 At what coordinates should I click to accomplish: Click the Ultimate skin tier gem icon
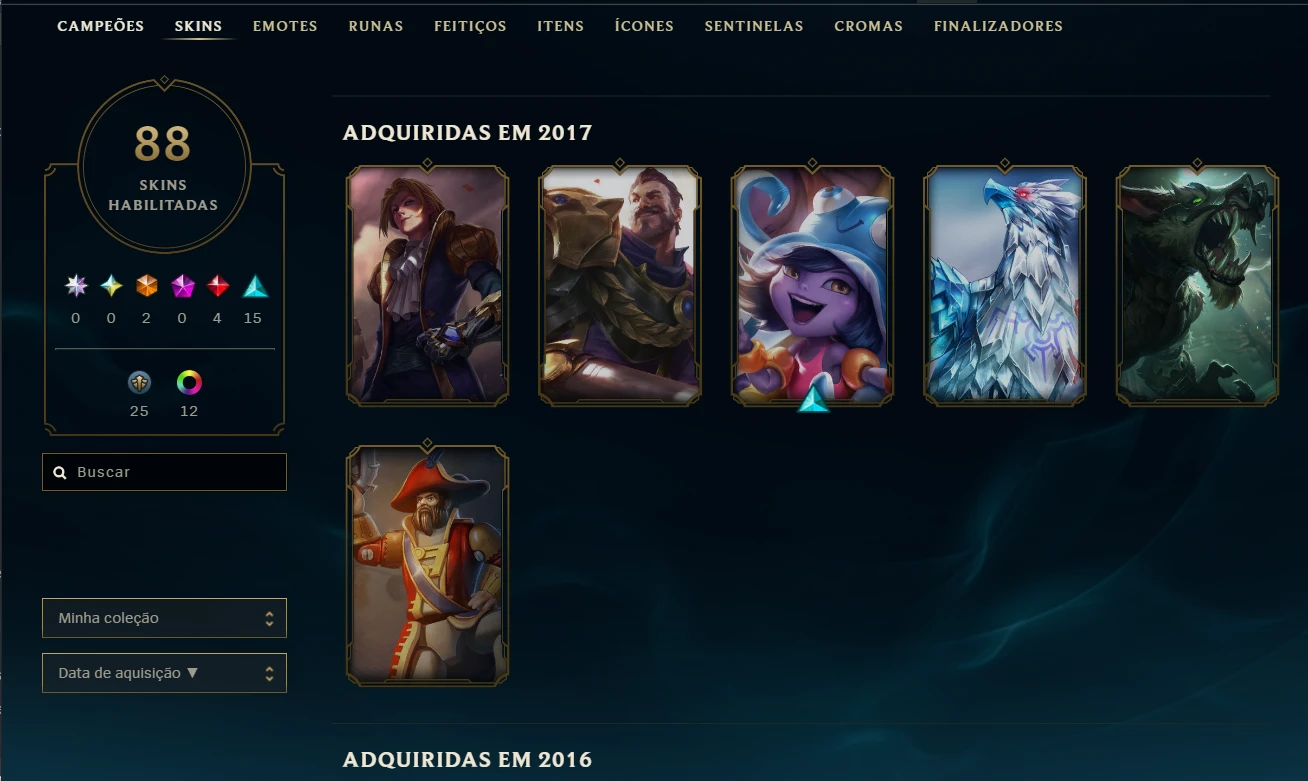(76, 286)
